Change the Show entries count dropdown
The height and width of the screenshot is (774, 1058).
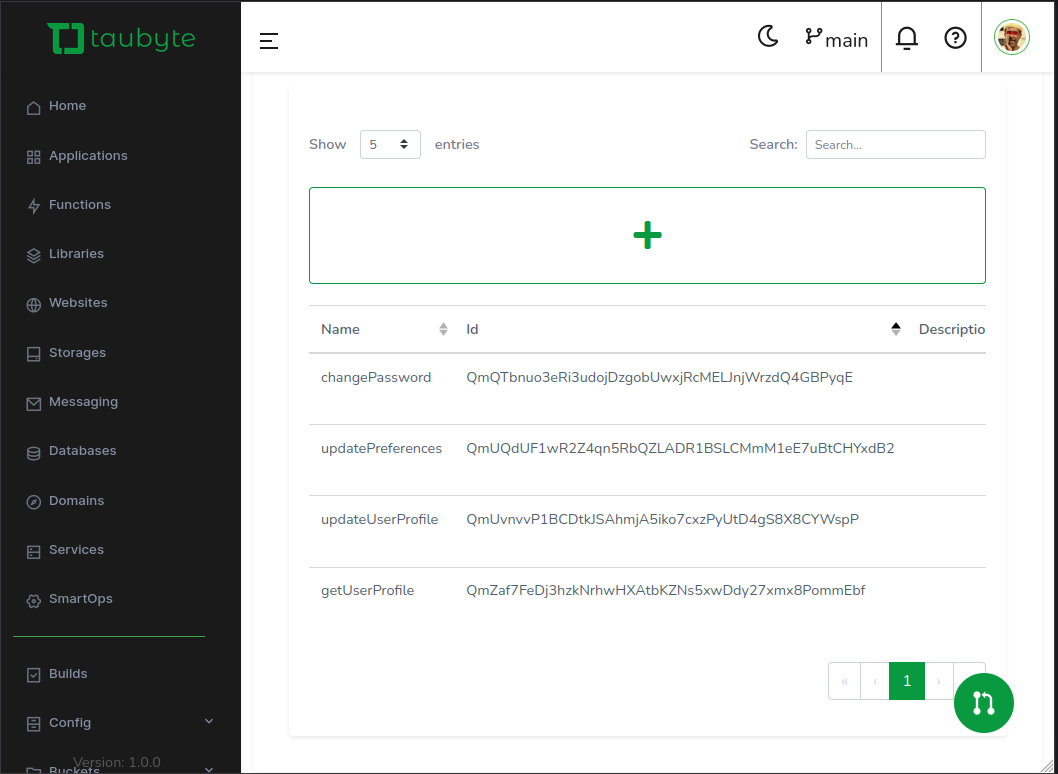(390, 144)
